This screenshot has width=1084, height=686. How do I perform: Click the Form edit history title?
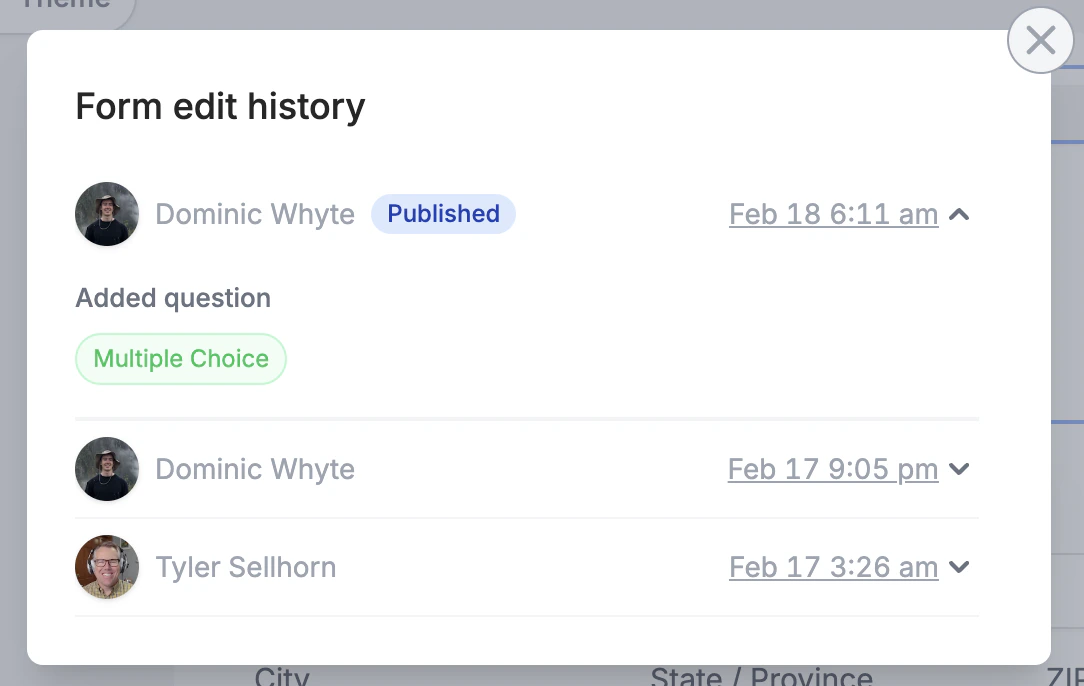[x=220, y=106]
